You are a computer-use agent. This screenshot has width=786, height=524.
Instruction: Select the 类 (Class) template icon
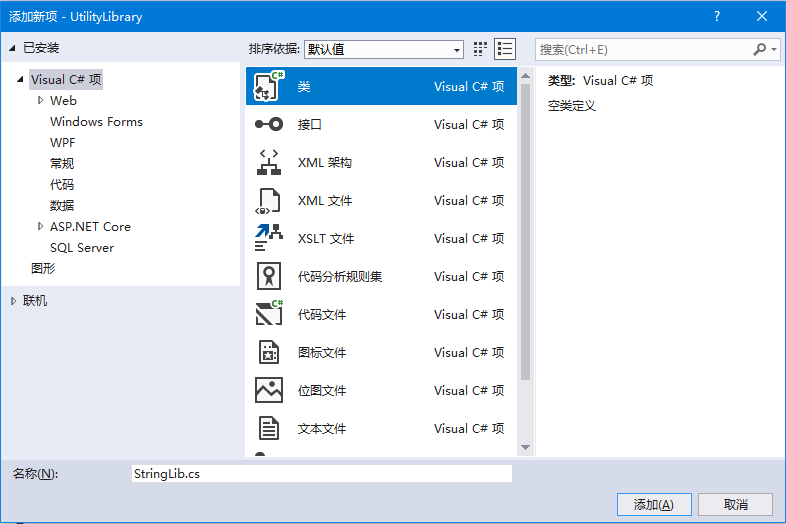269,87
